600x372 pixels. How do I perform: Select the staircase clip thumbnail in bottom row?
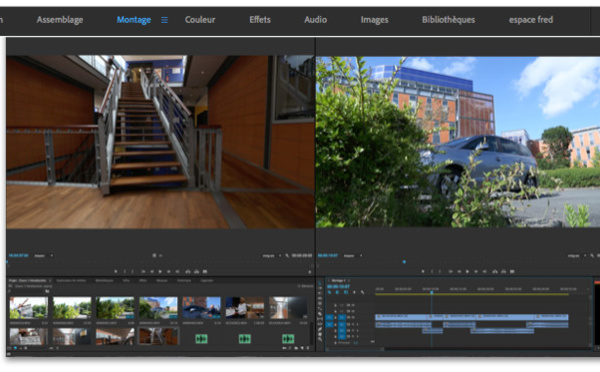point(158,336)
